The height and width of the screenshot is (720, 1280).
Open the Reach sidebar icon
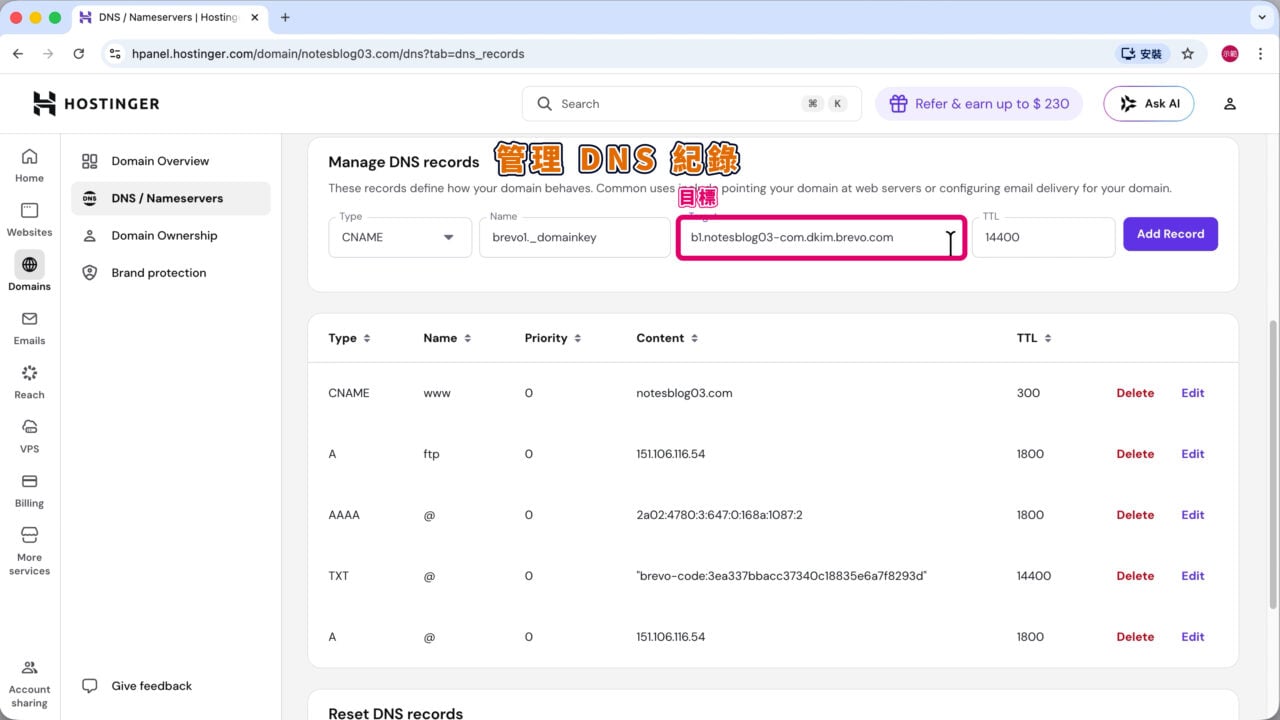tap(29, 382)
